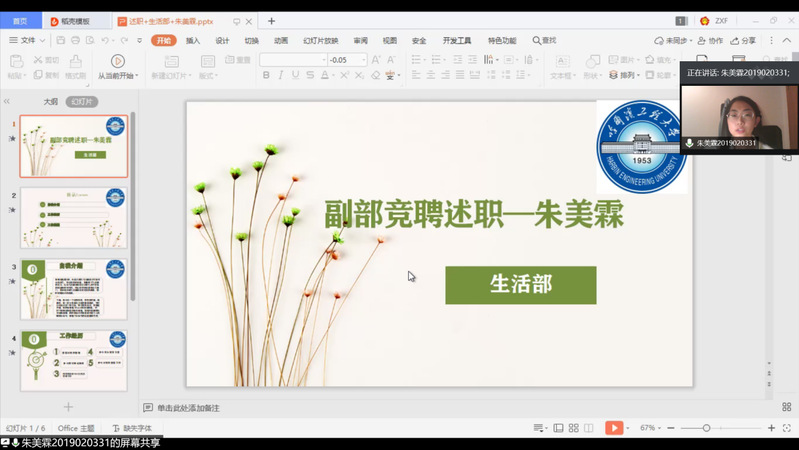Toggle italic formatting
The image size is (799, 450).
[281, 75]
